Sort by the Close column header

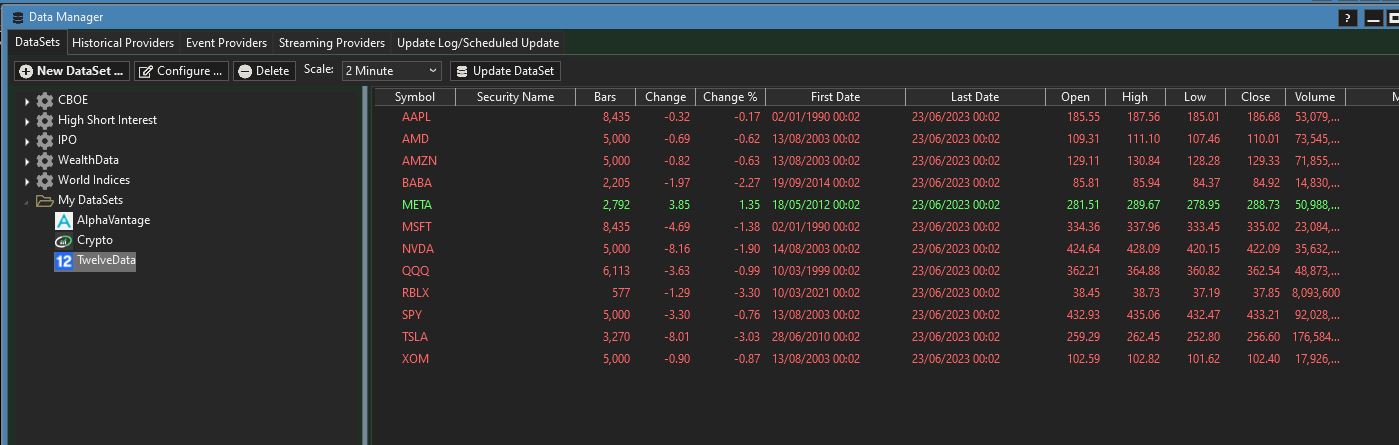[x=1255, y=97]
